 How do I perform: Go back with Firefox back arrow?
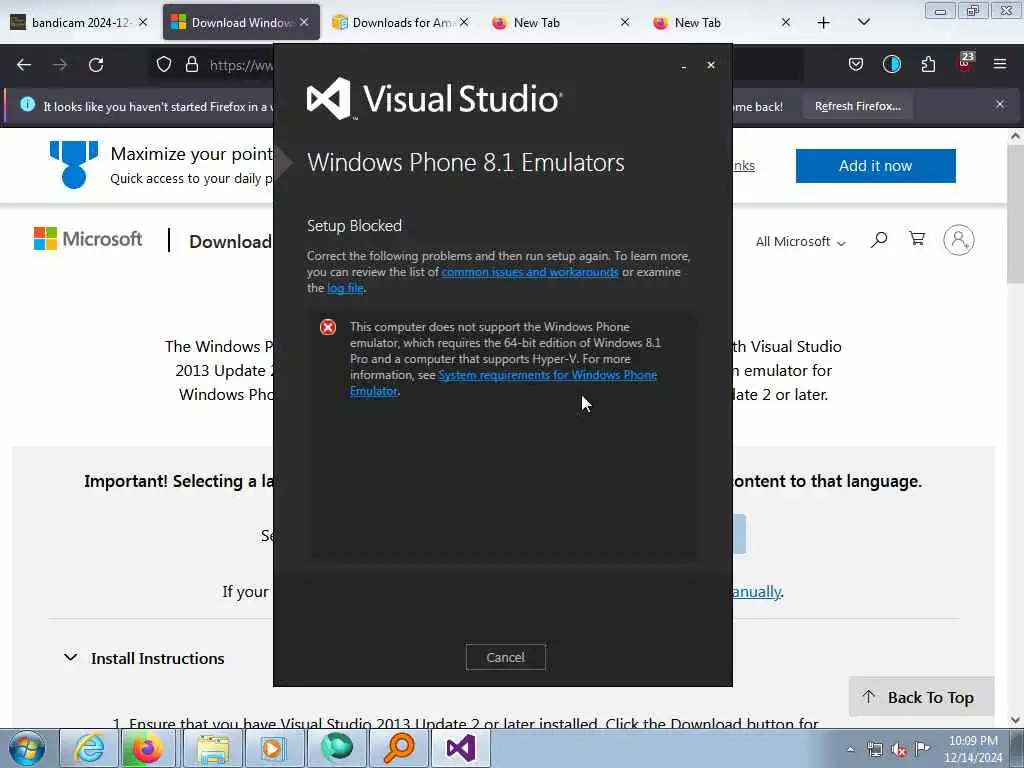pos(24,65)
